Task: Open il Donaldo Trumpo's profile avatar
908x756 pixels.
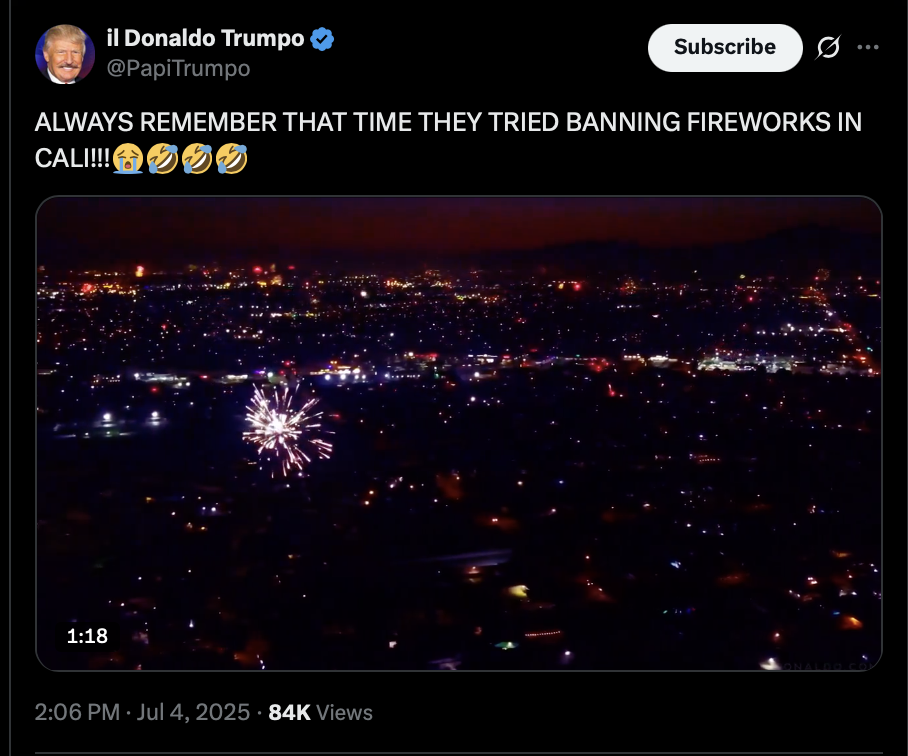Action: (65, 54)
